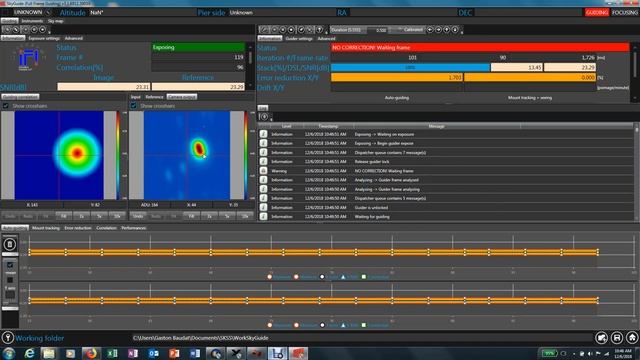Click sixth icon in guider toolbar
640x360 pixels.
(310, 30)
